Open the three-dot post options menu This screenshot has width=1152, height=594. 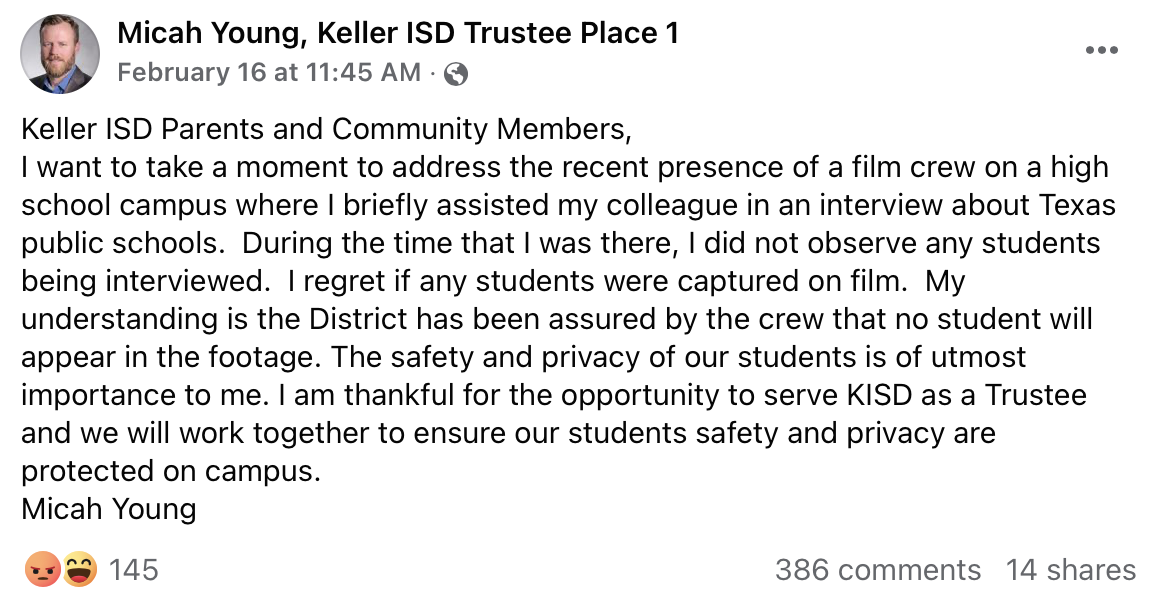coord(1101,51)
